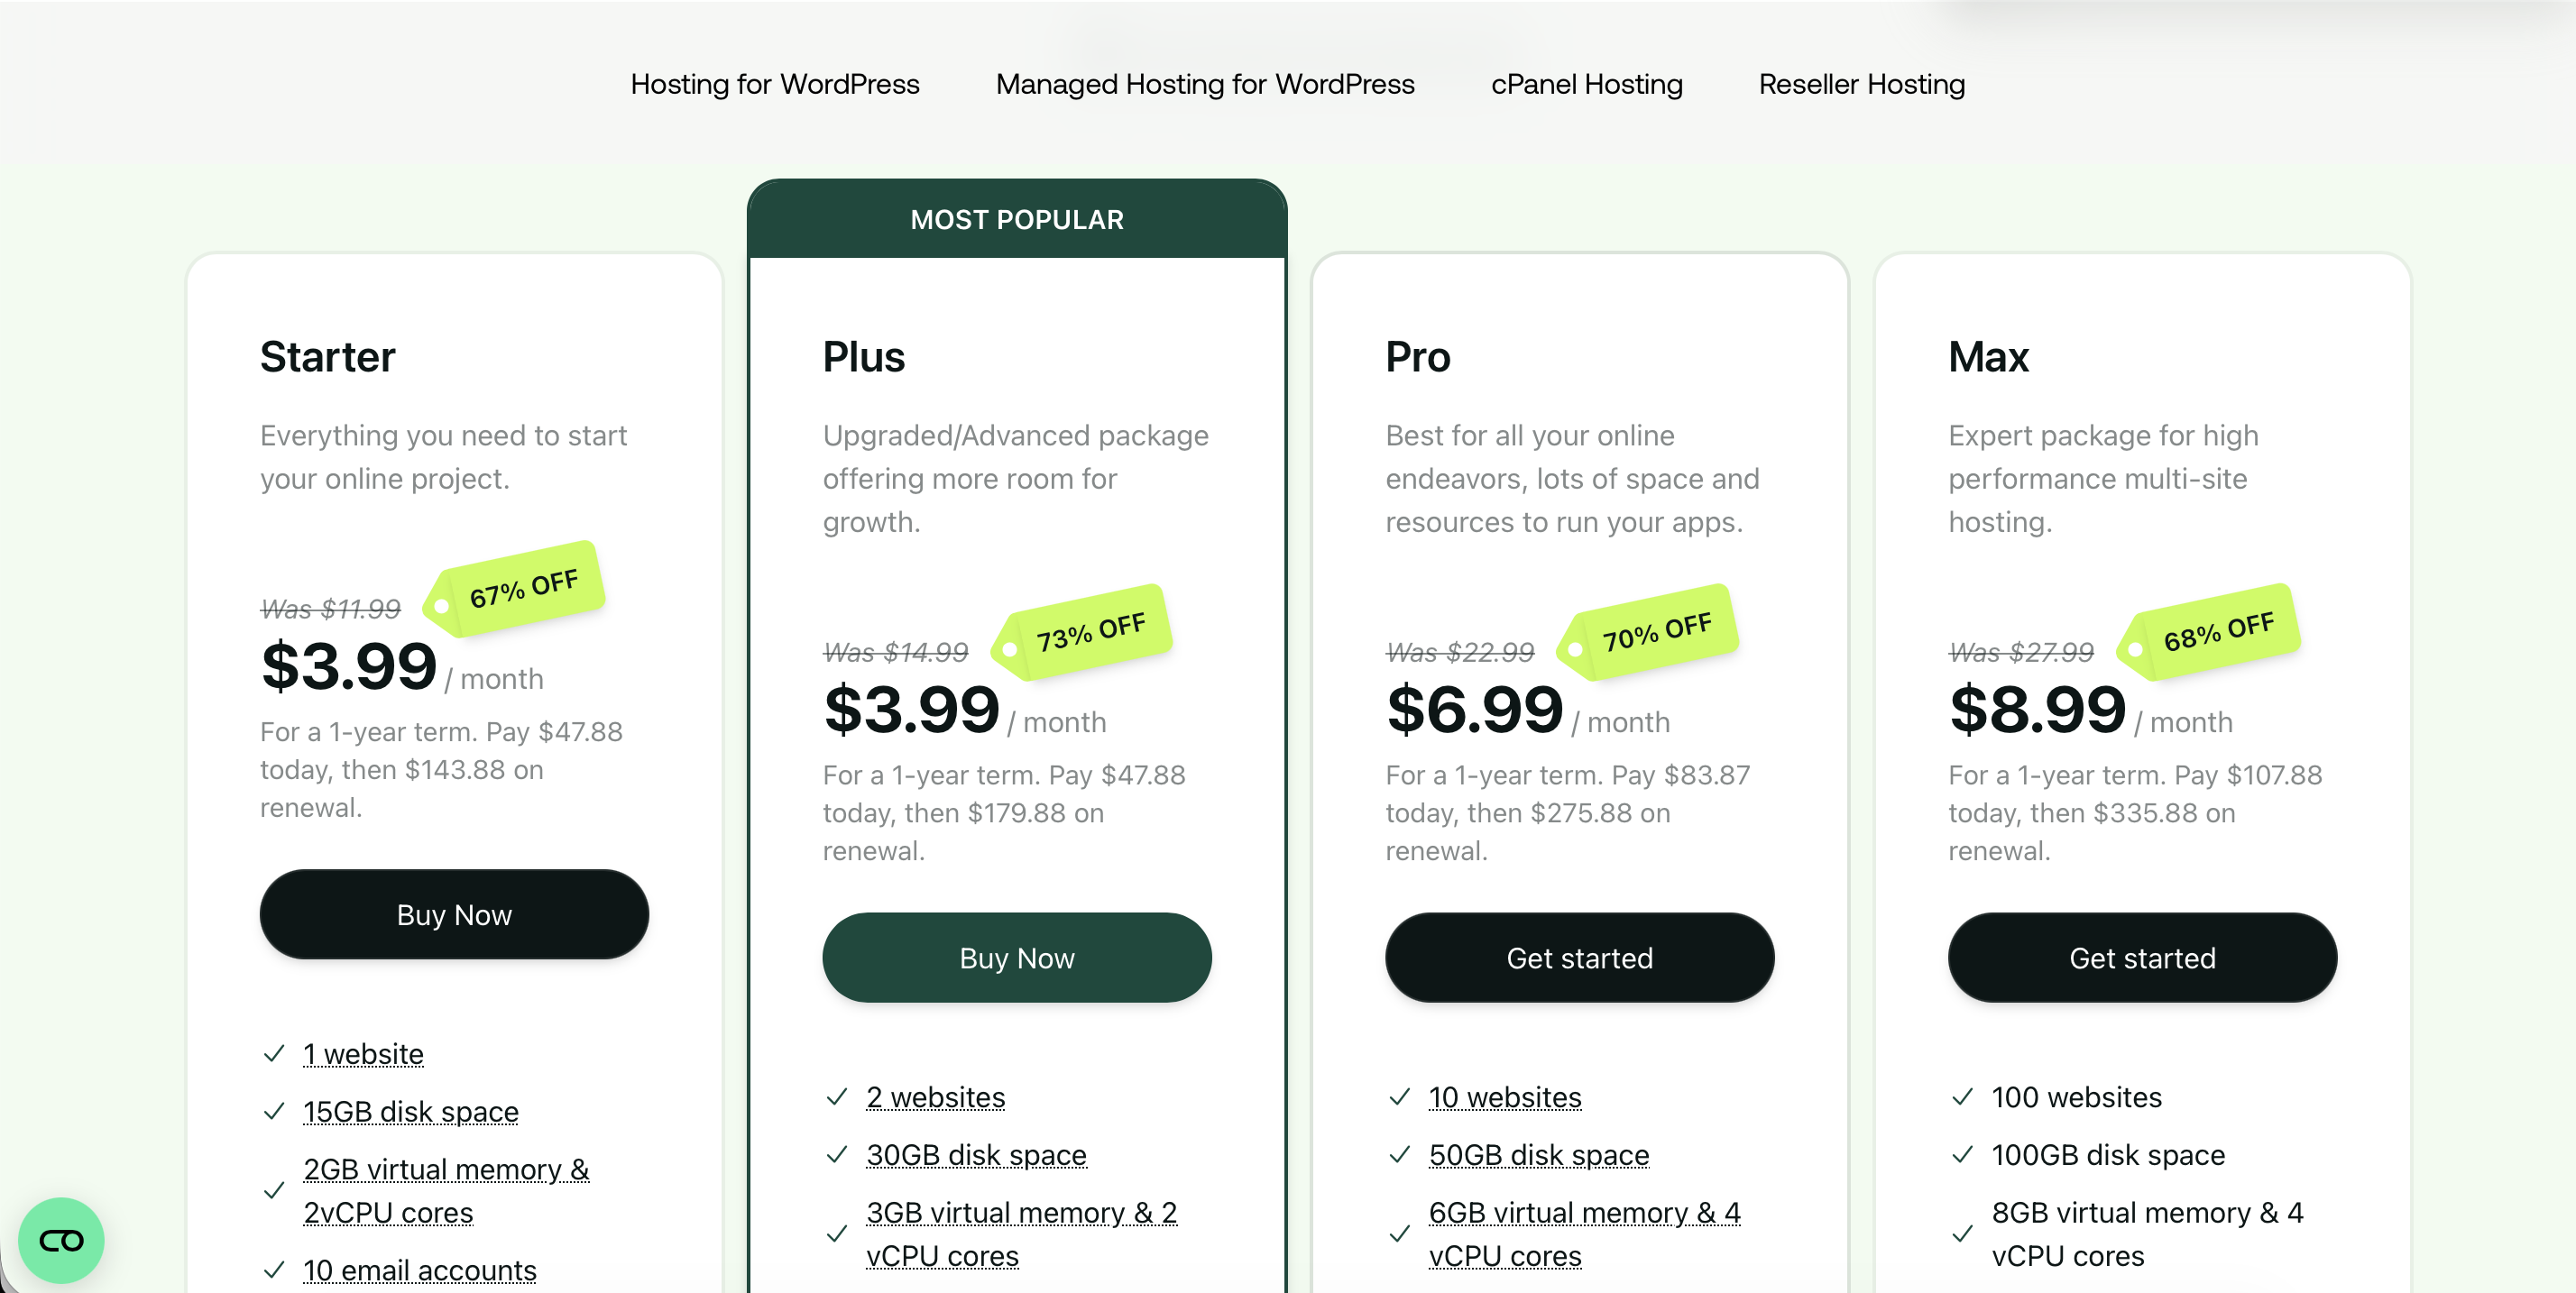
Task: Click the MOST POPULAR banner
Action: pyautogui.click(x=1017, y=220)
